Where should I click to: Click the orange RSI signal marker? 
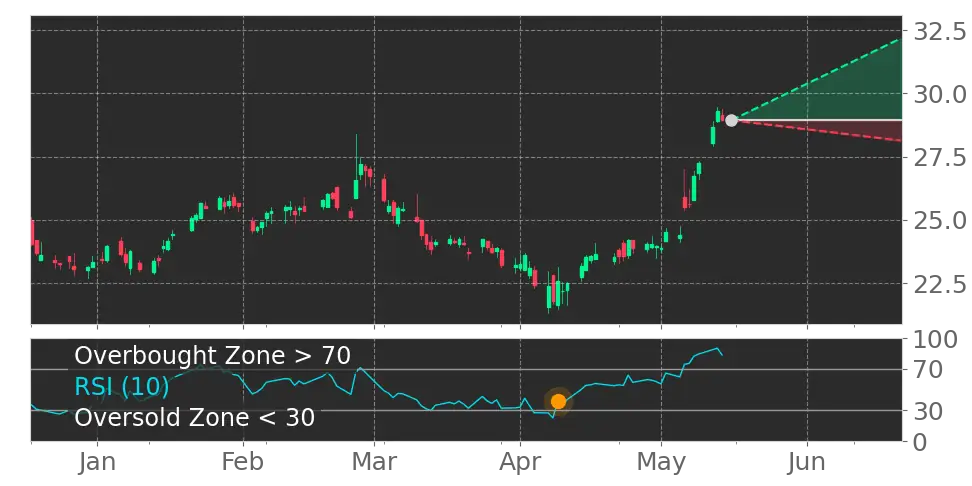(x=559, y=402)
